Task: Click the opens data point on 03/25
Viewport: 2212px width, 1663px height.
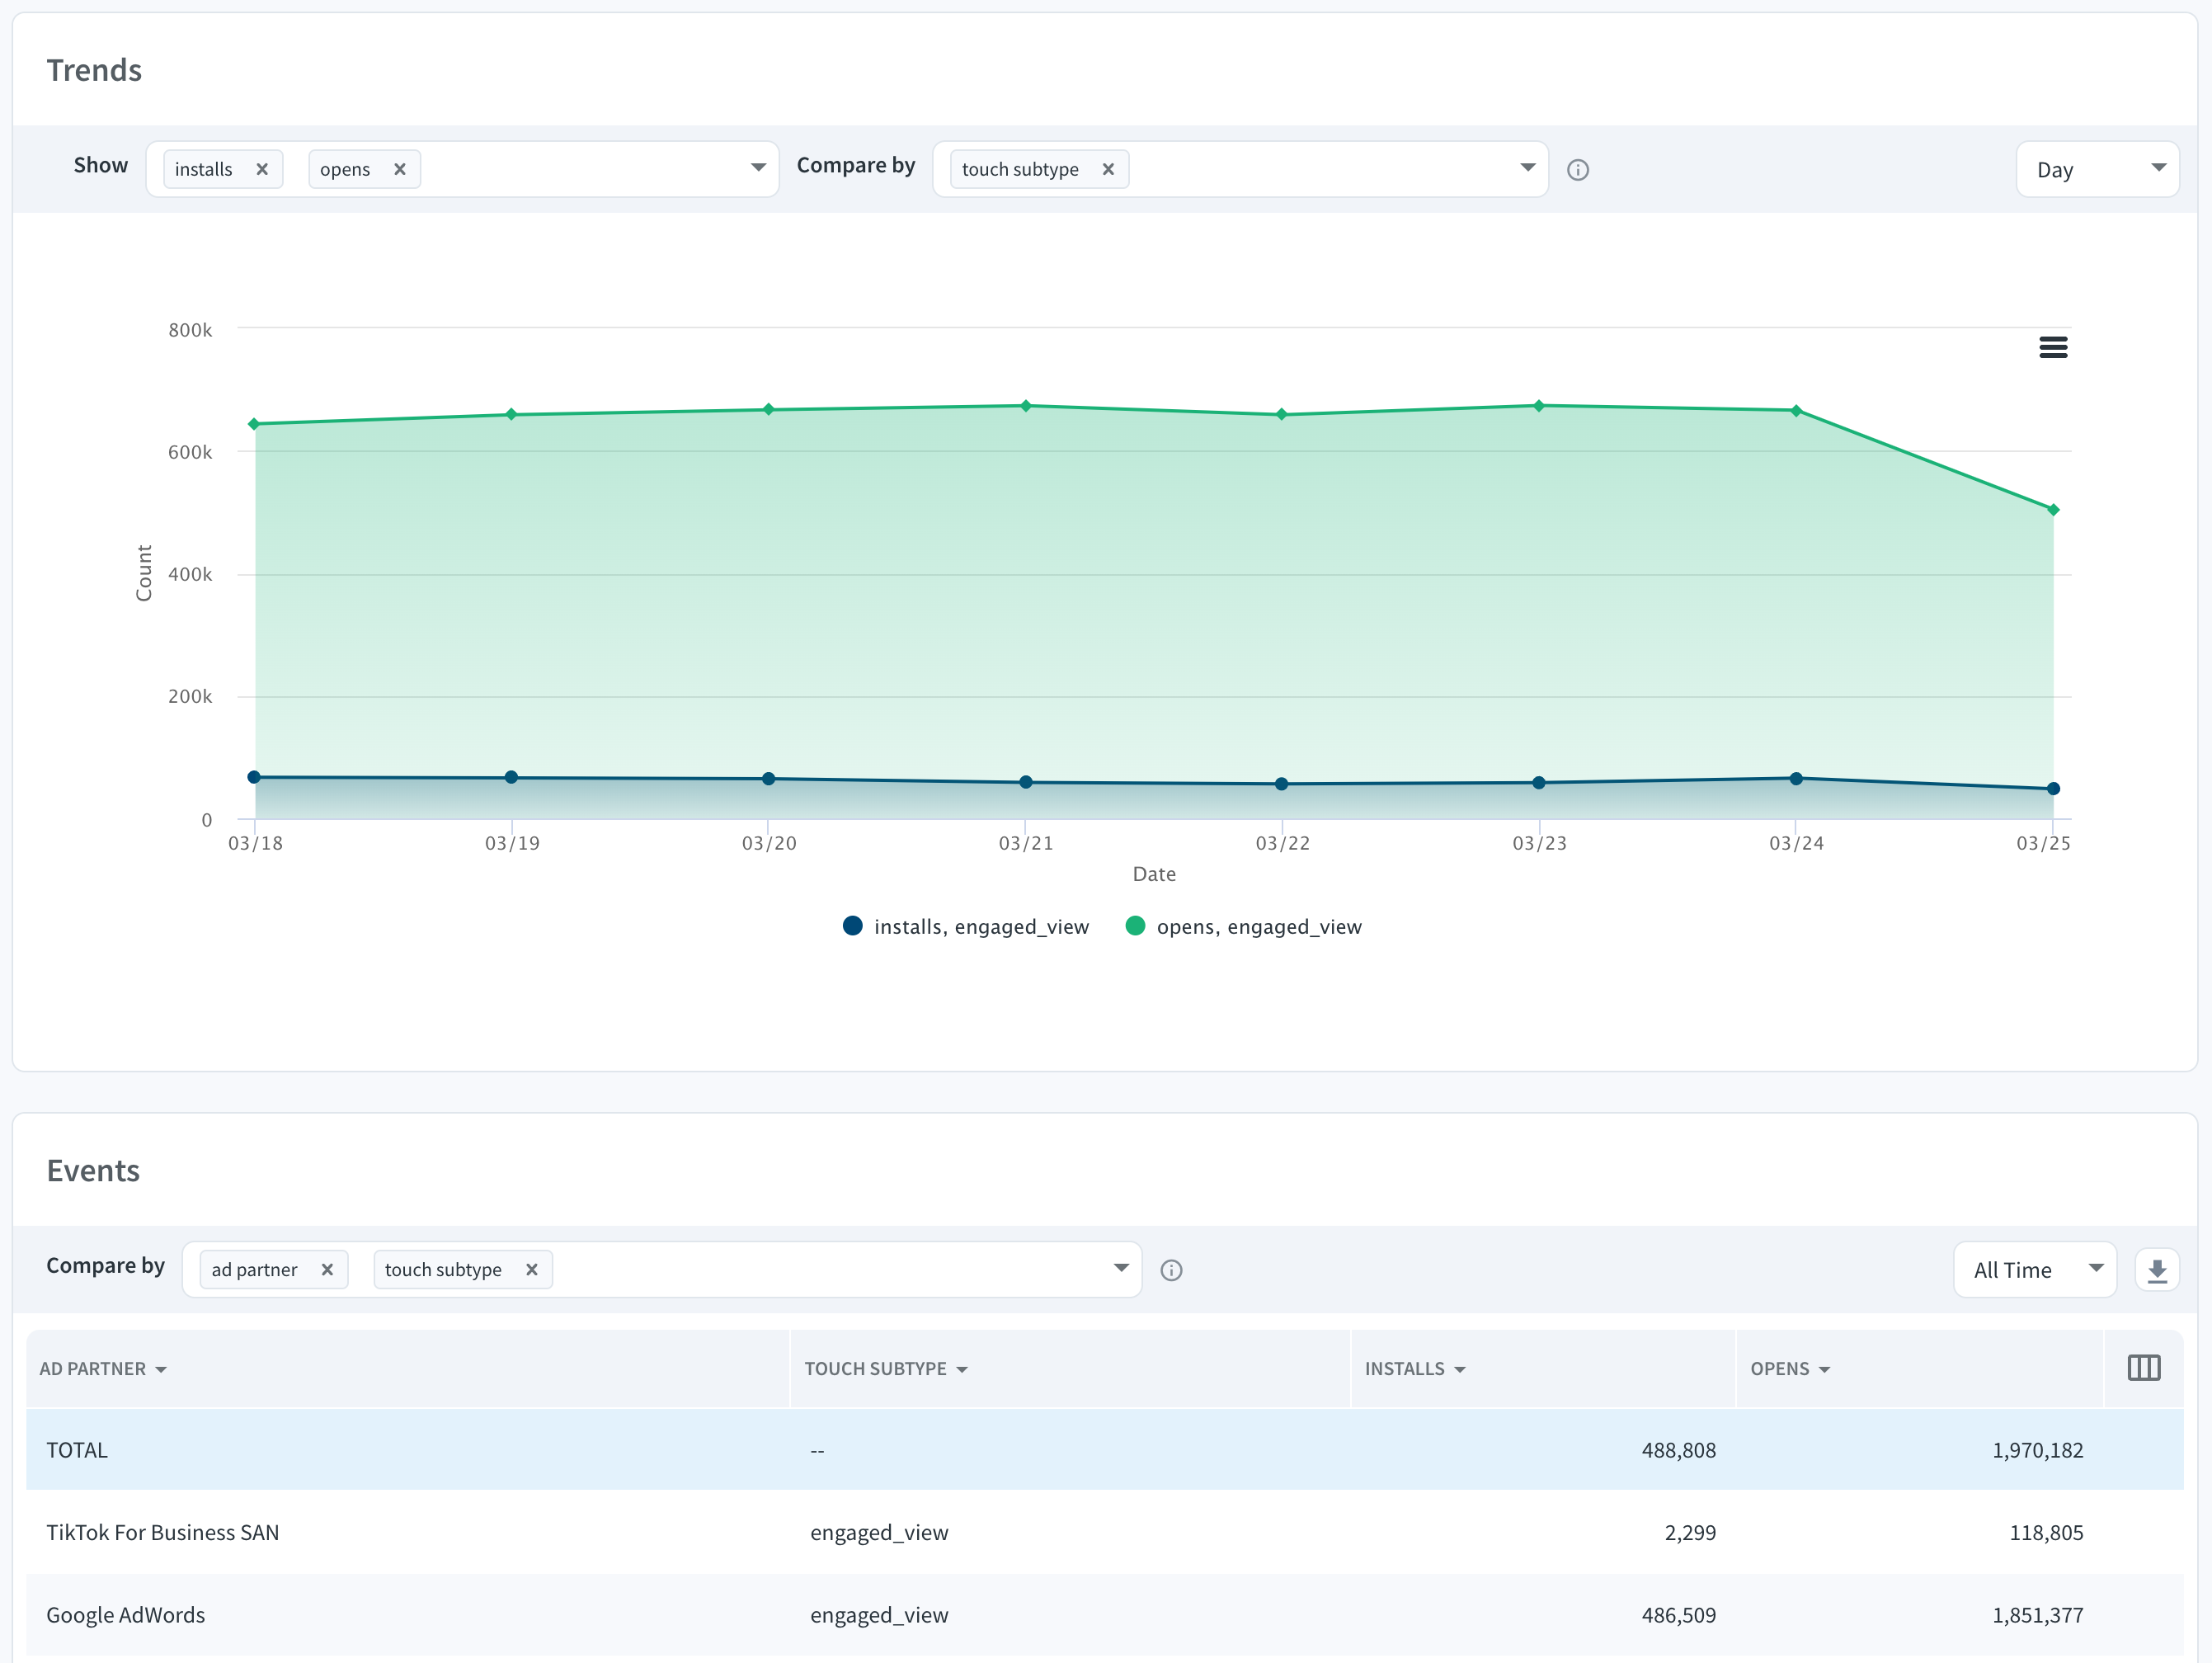Action: [2053, 510]
